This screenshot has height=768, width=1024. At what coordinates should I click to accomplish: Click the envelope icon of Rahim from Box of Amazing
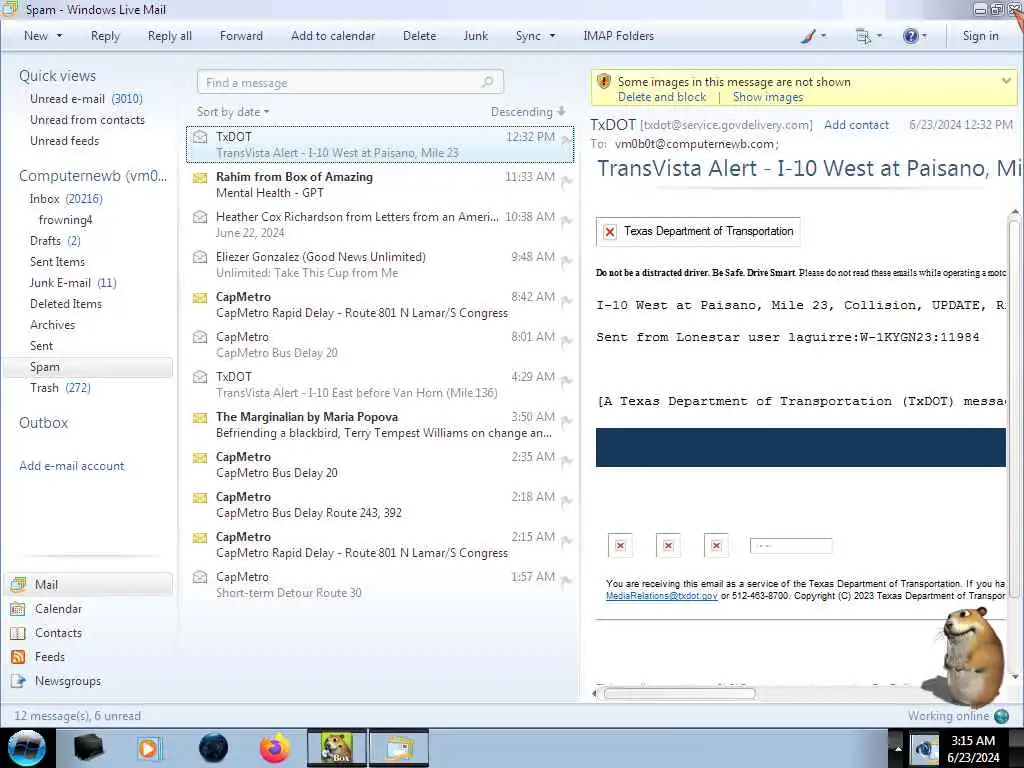pos(200,178)
